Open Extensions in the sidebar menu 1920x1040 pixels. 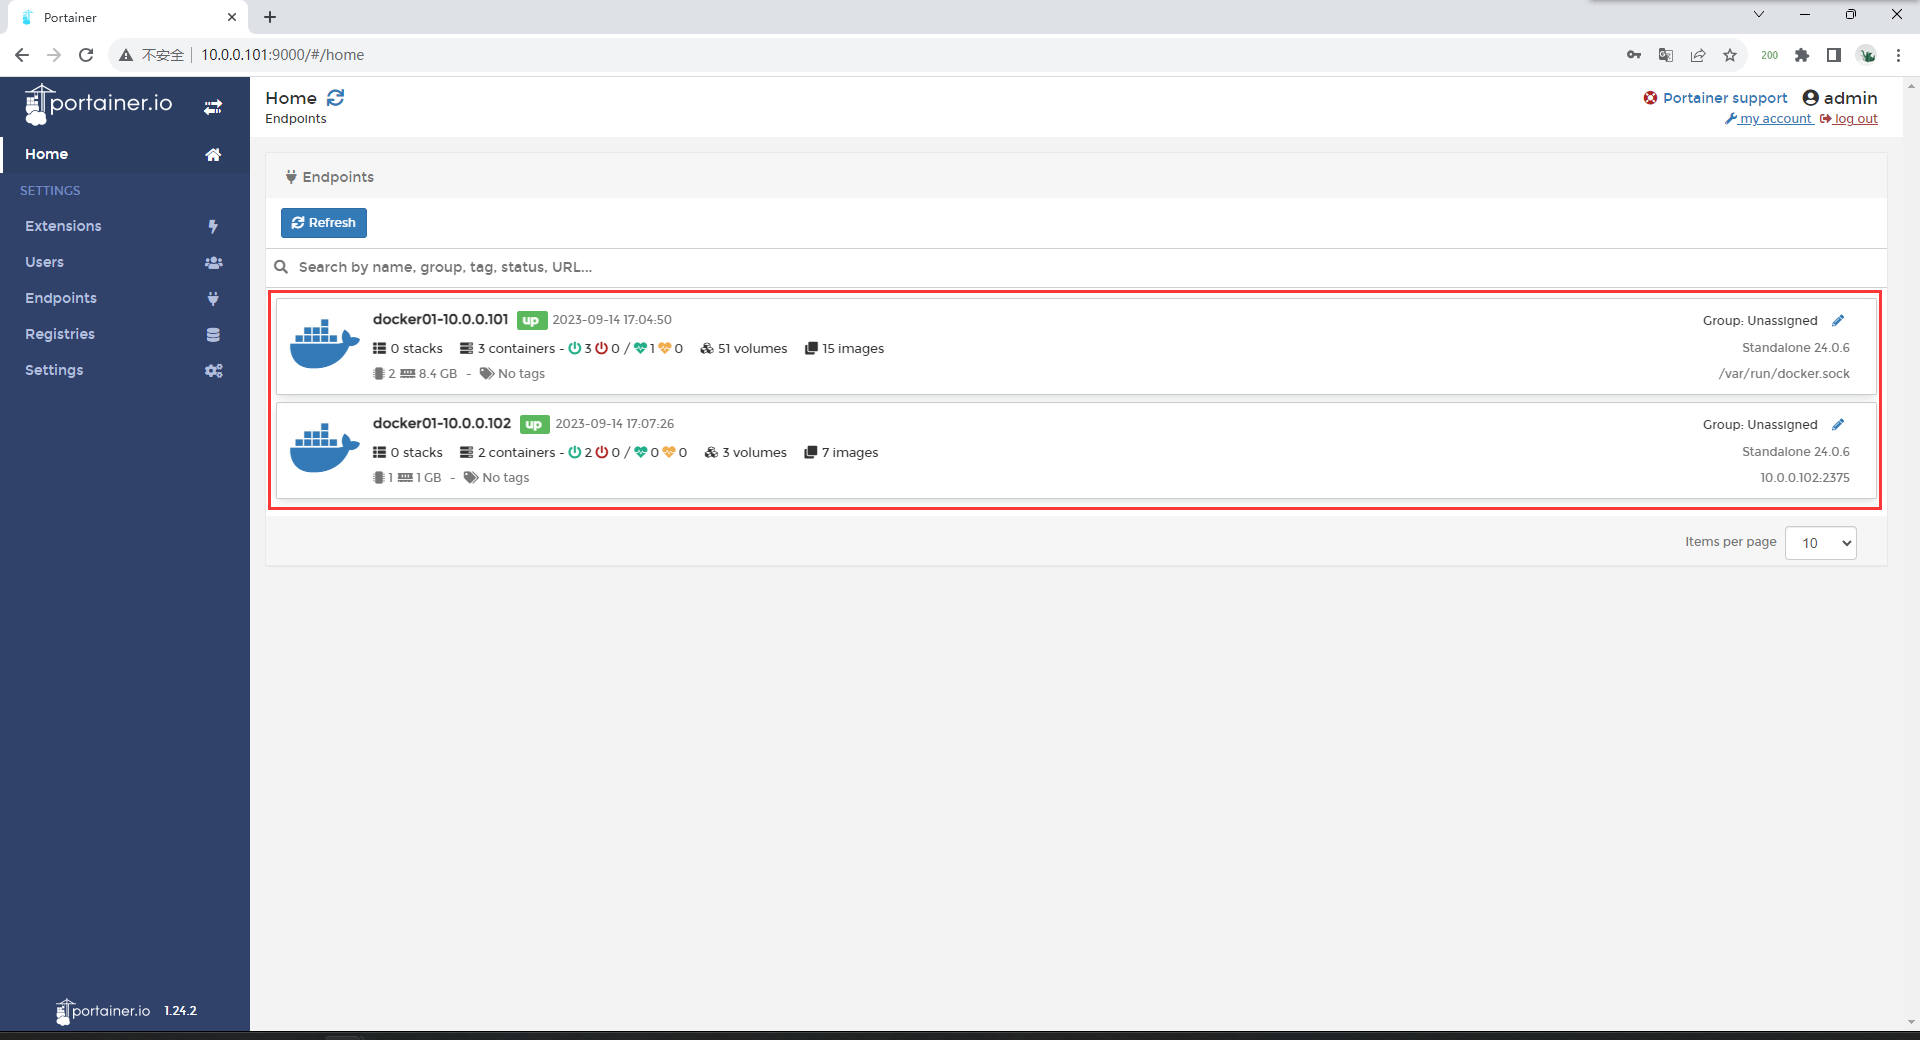(125, 226)
